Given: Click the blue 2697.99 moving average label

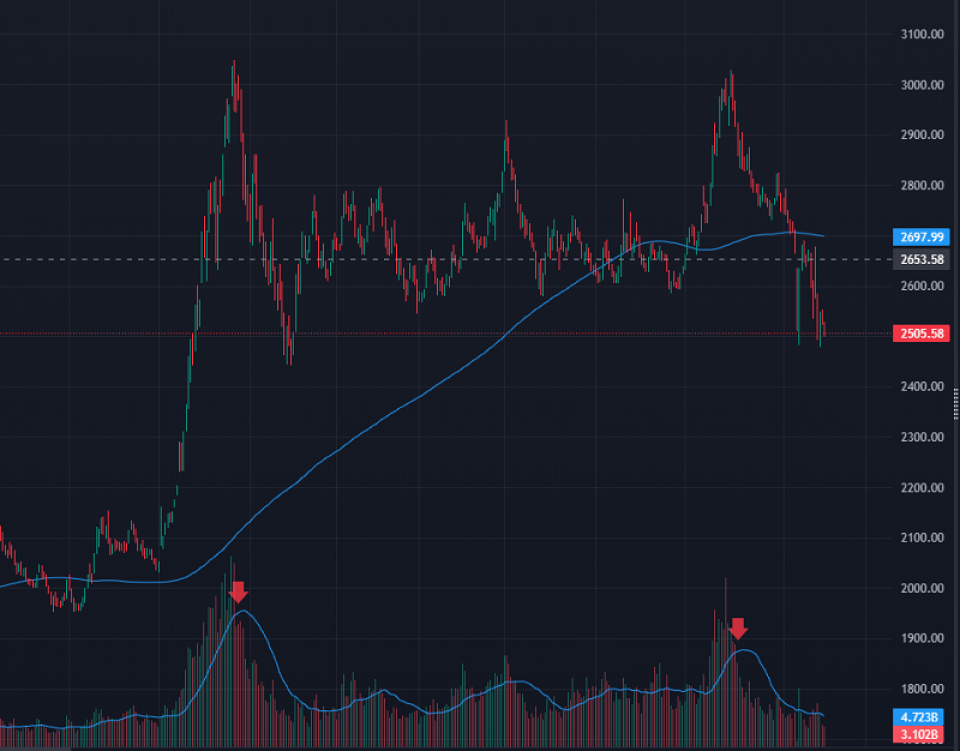Looking at the screenshot, I should click(921, 237).
